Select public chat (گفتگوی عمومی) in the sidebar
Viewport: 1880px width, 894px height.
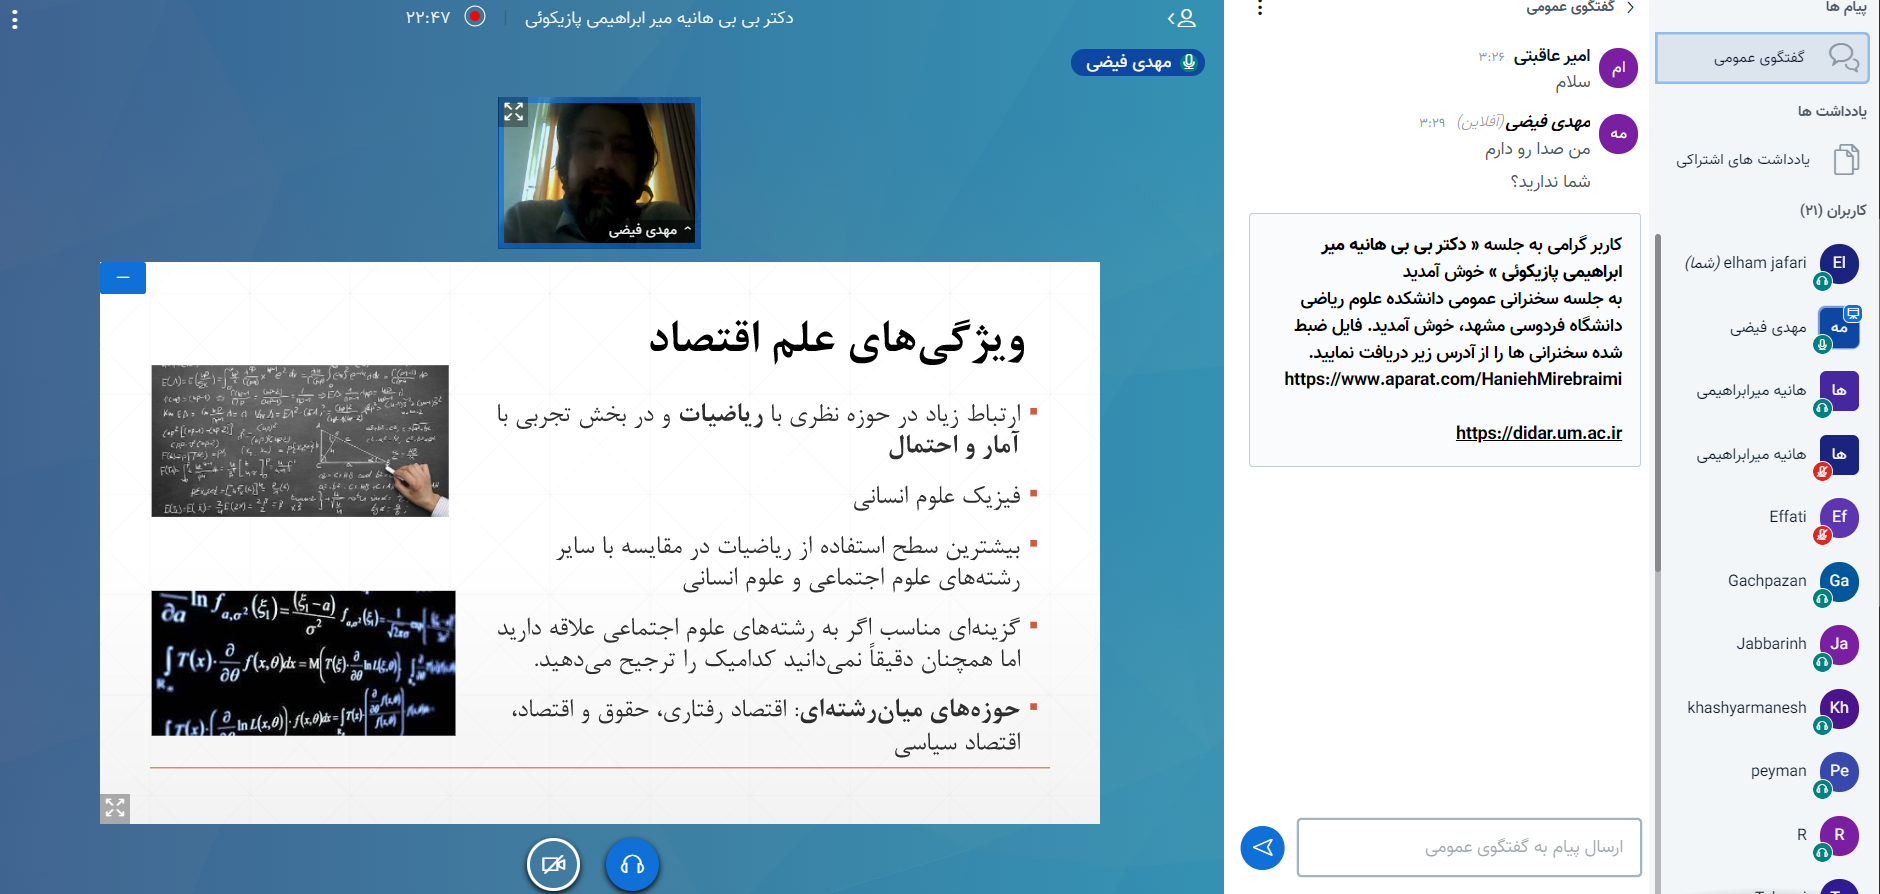(x=1762, y=58)
